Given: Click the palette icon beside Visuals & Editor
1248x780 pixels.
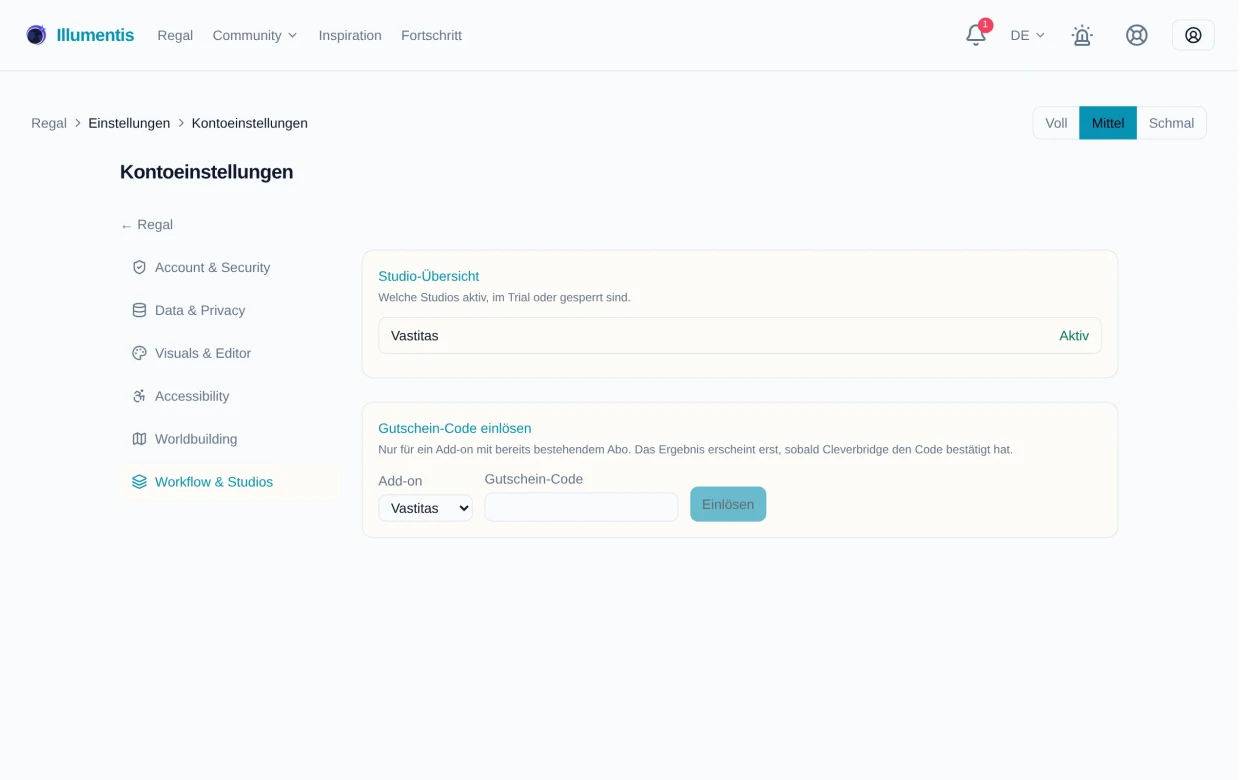Looking at the screenshot, I should (139, 354).
